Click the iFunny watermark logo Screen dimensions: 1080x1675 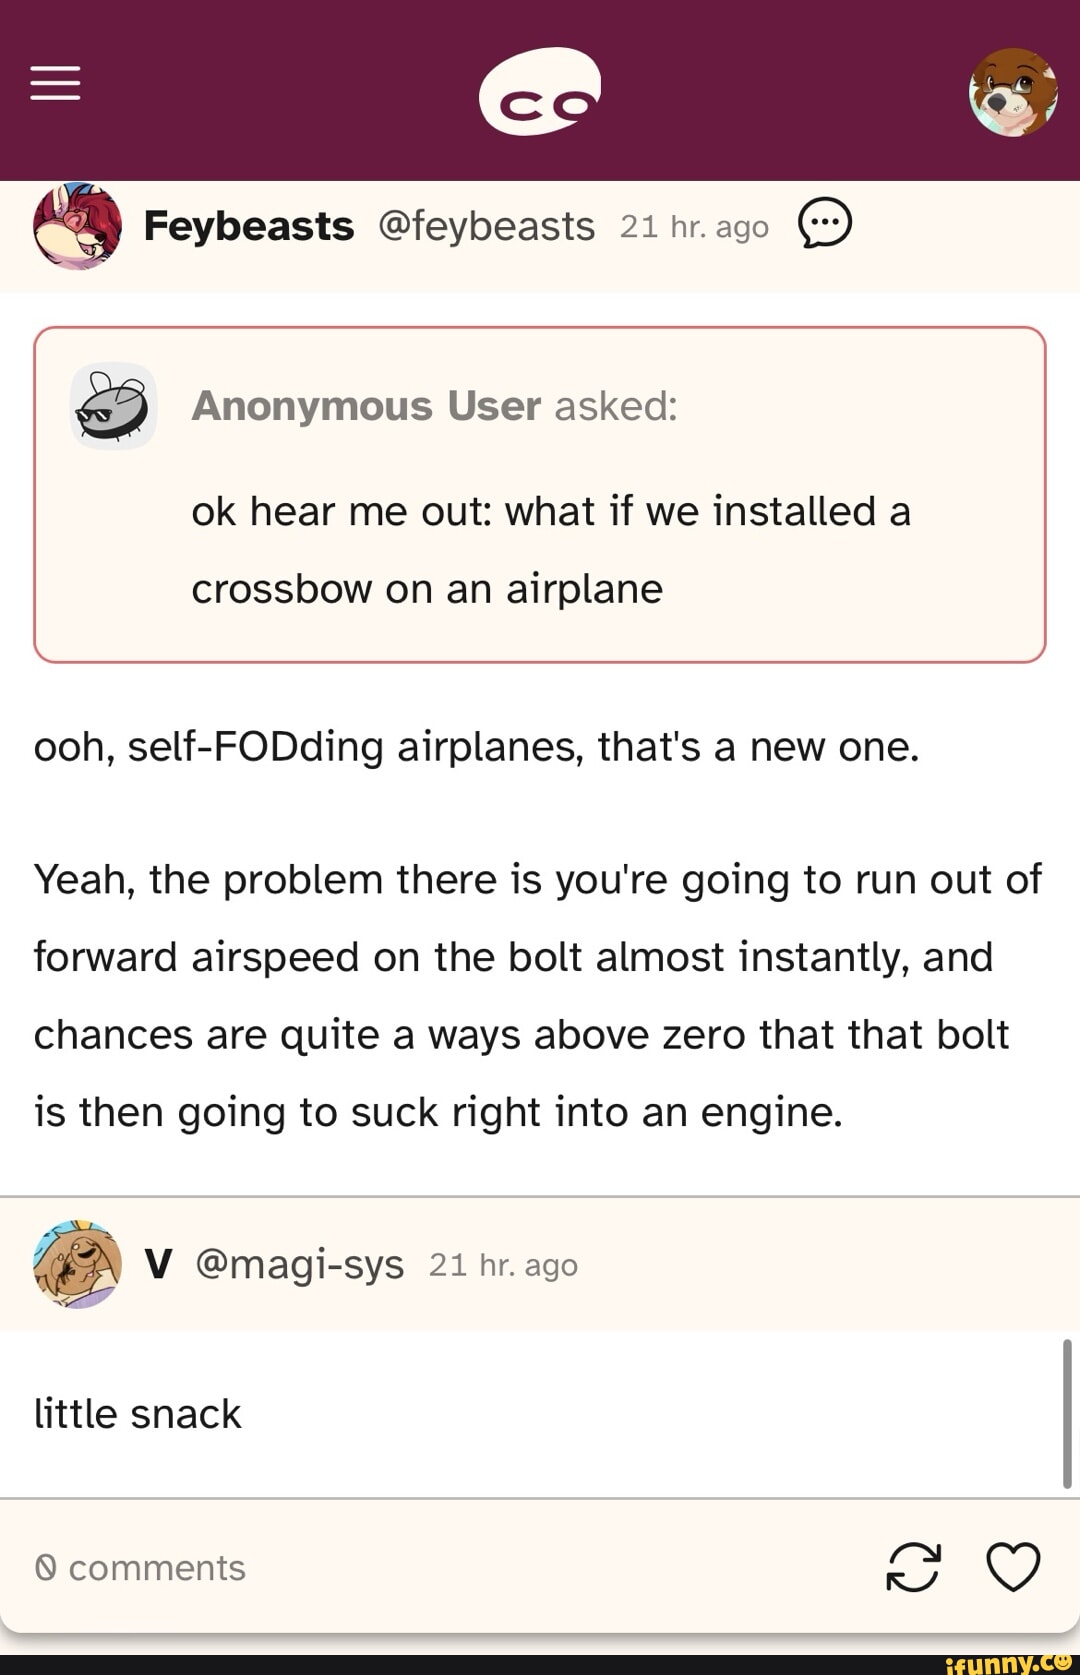pyautogui.click(x=1008, y=1662)
